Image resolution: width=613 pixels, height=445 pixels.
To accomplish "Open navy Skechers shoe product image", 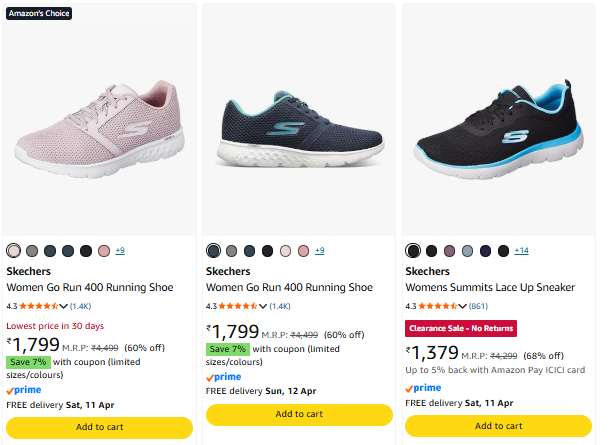I will [300, 132].
